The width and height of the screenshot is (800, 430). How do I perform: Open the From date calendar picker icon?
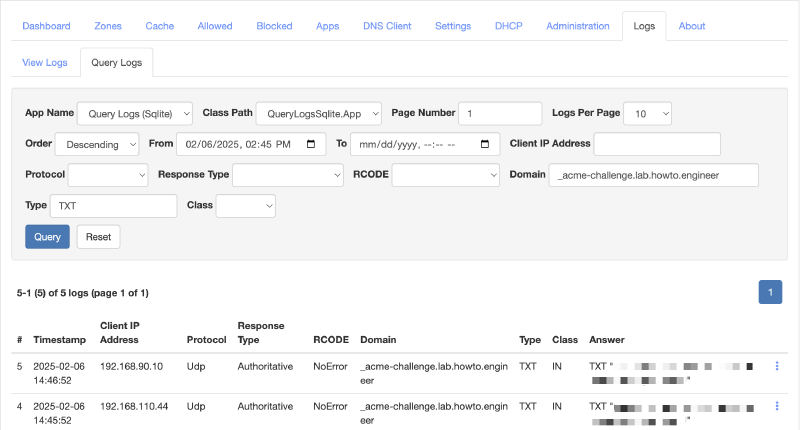[x=311, y=144]
